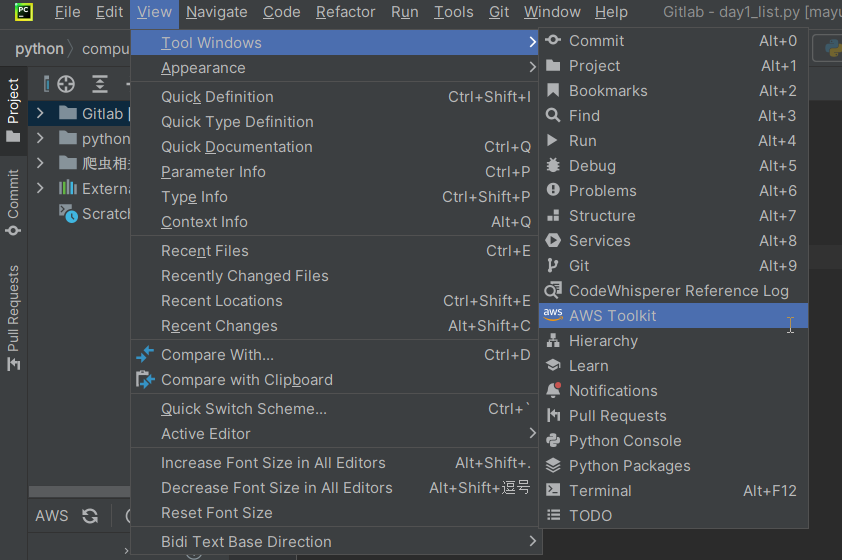This screenshot has height=560, width=842.
Task: Click the AWS Toolkit logo icon
Action: click(x=553, y=315)
